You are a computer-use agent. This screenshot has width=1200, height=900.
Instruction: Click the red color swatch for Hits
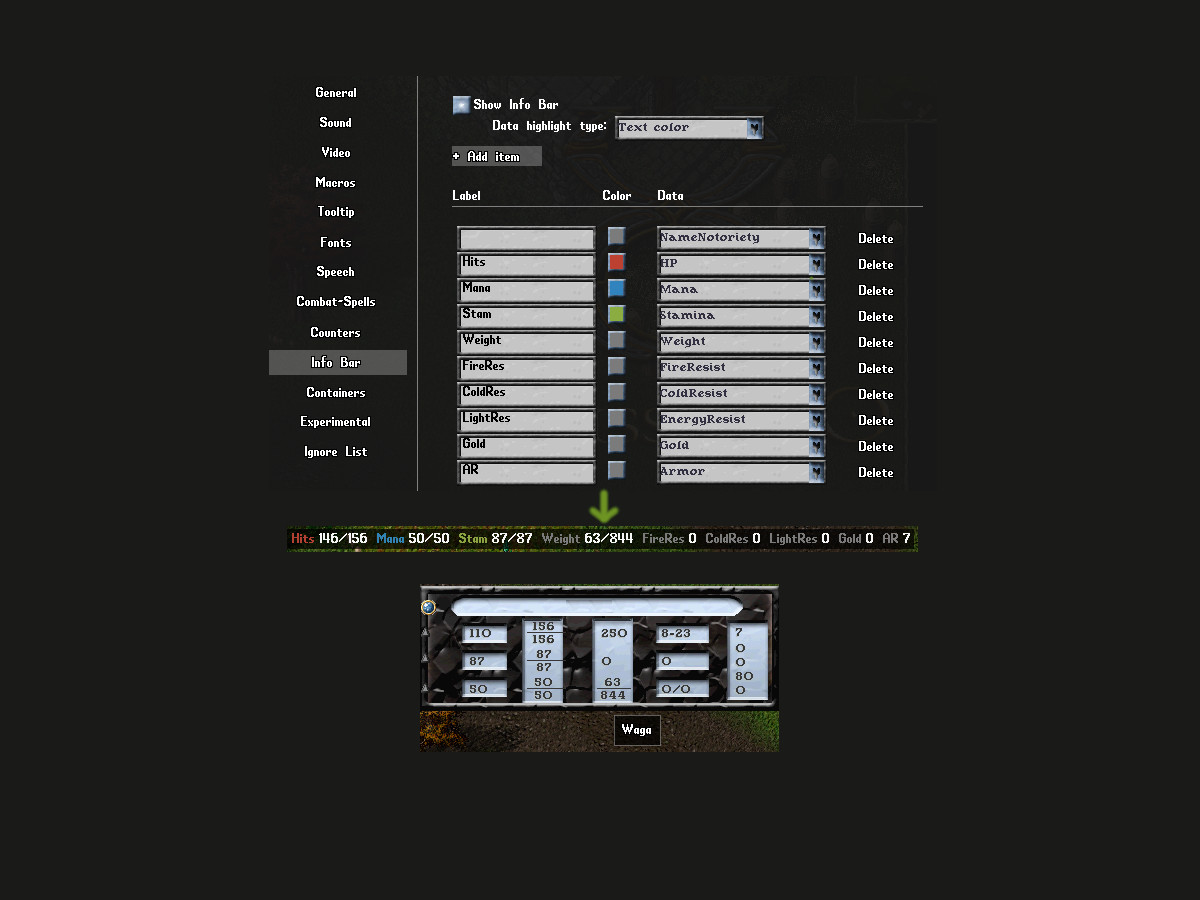[617, 263]
